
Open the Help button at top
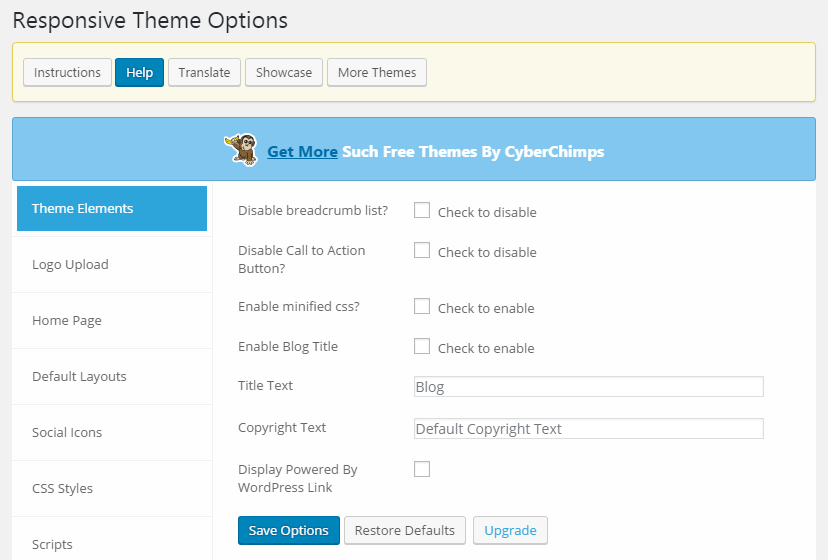pos(139,72)
